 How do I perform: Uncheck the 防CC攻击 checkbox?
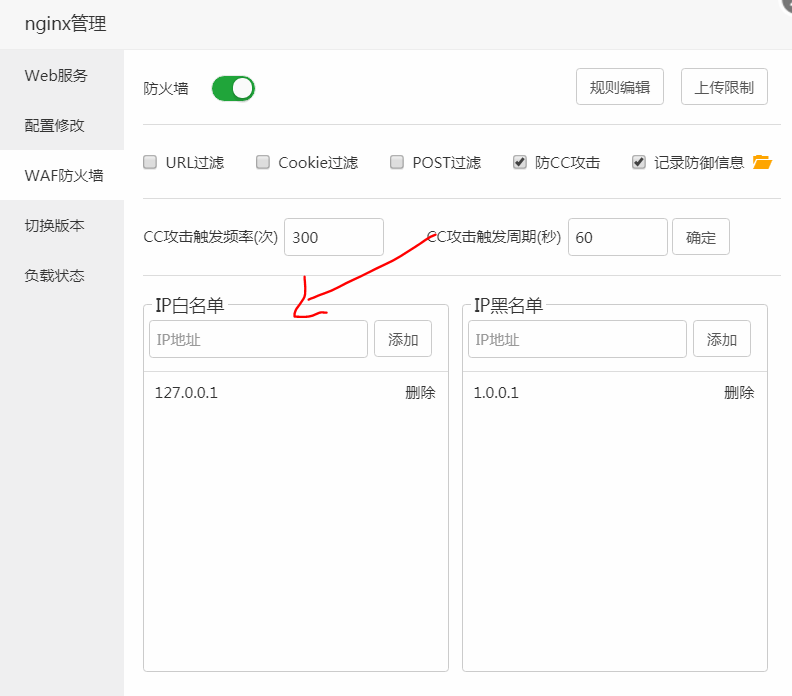(x=520, y=162)
